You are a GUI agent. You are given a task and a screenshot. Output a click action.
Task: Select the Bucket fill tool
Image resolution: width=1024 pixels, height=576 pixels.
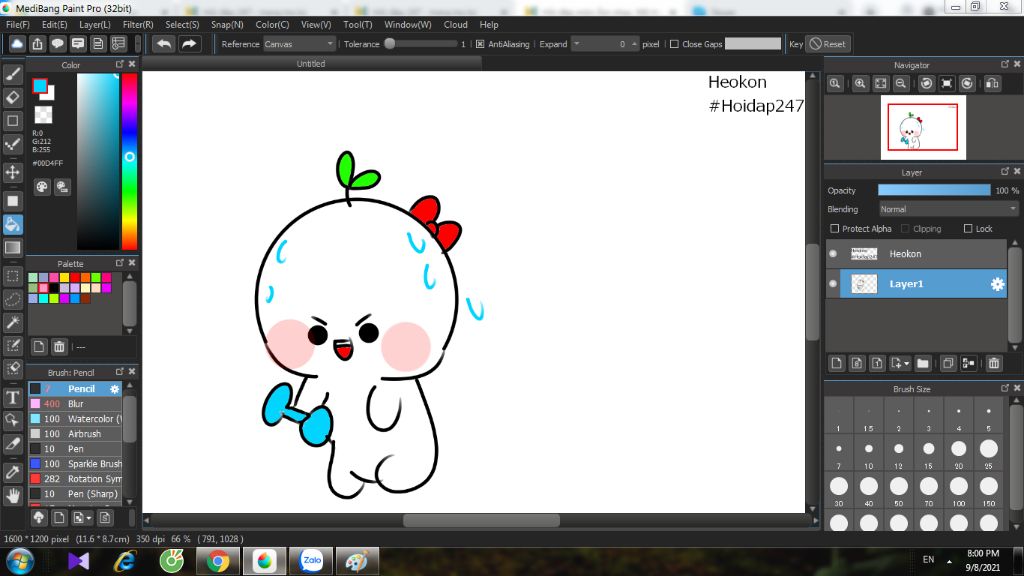coord(12,224)
